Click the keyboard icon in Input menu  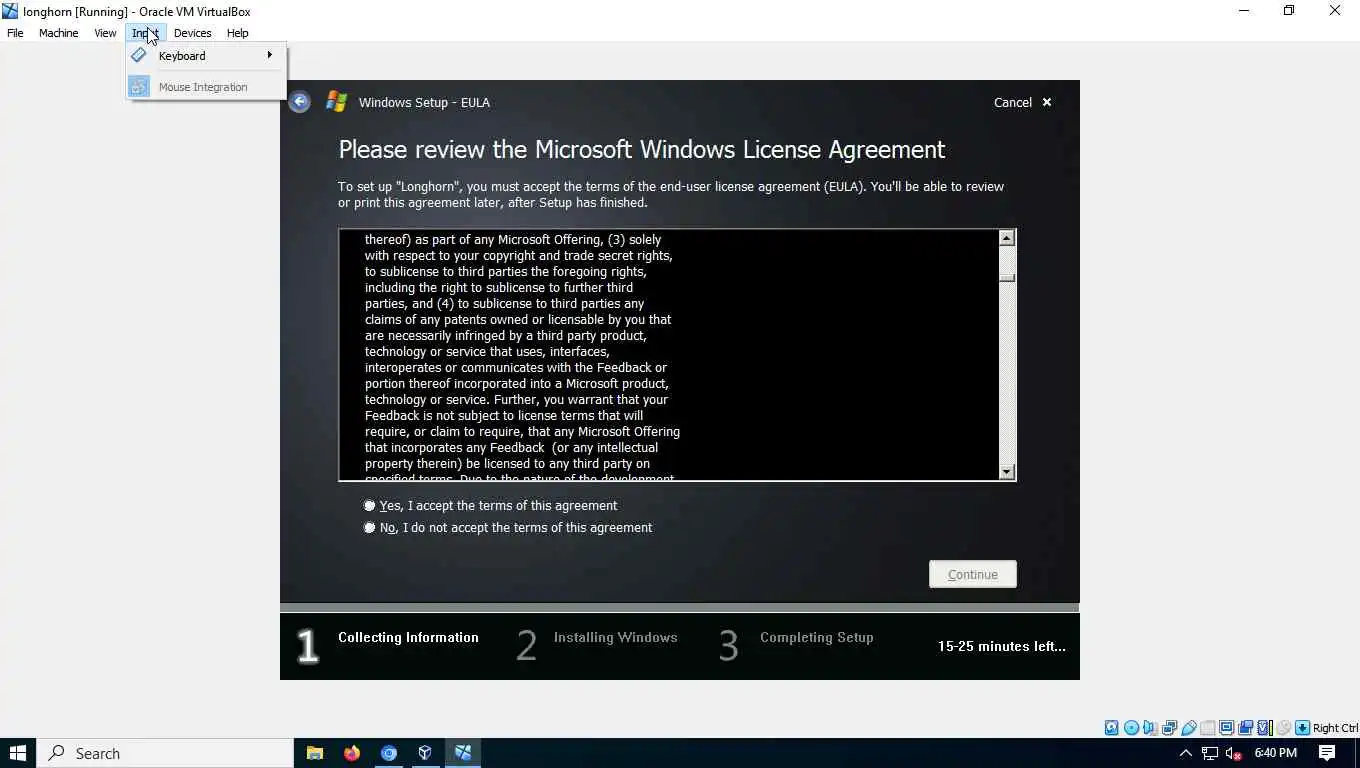click(x=139, y=56)
